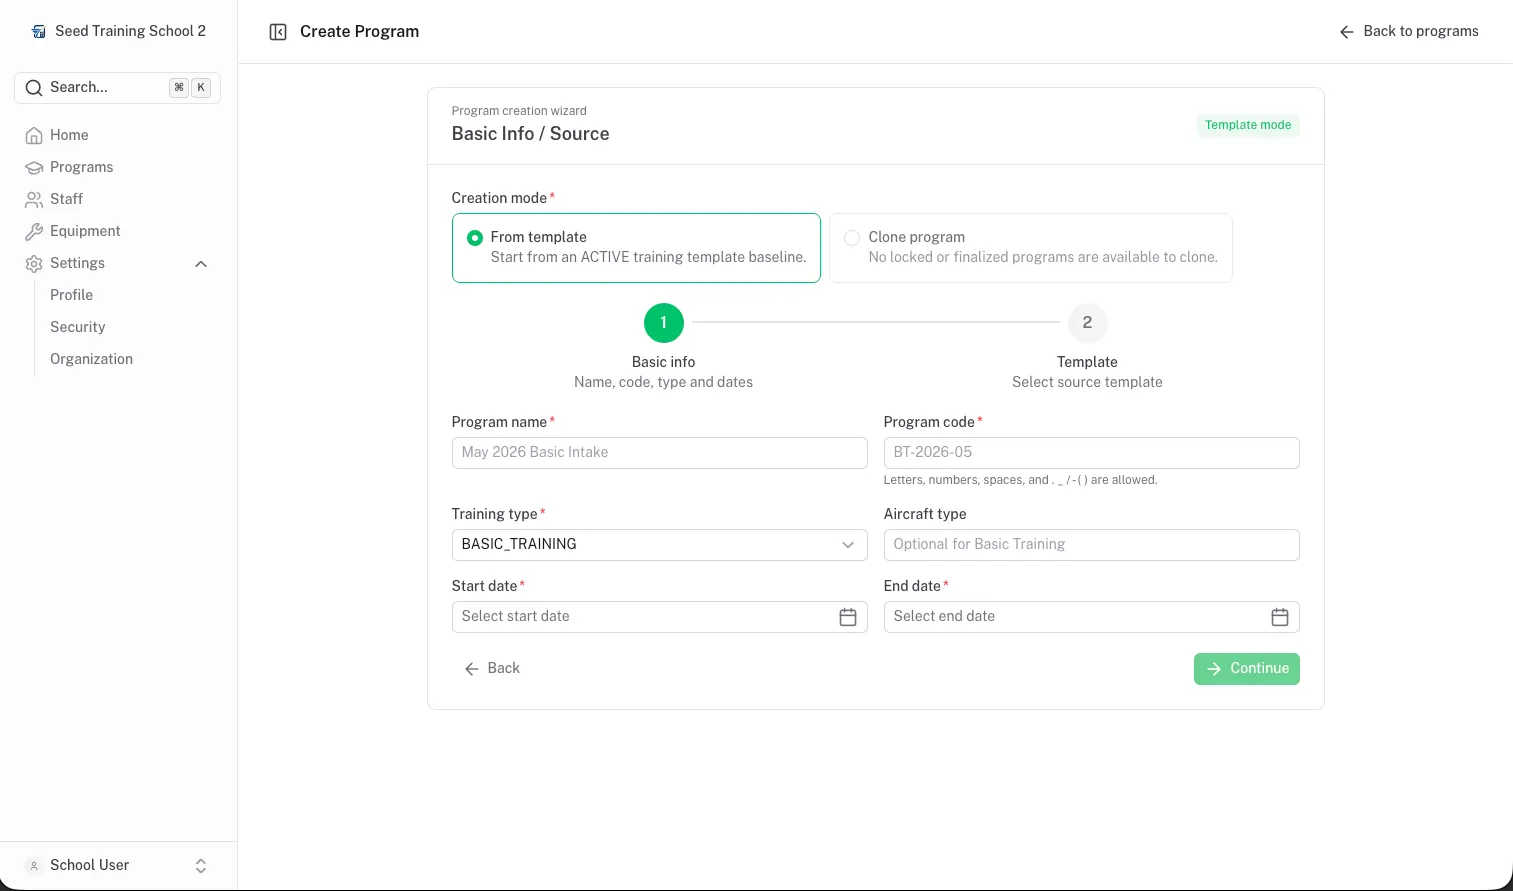Click the ⌘K shortcut badge in search

tap(190, 88)
